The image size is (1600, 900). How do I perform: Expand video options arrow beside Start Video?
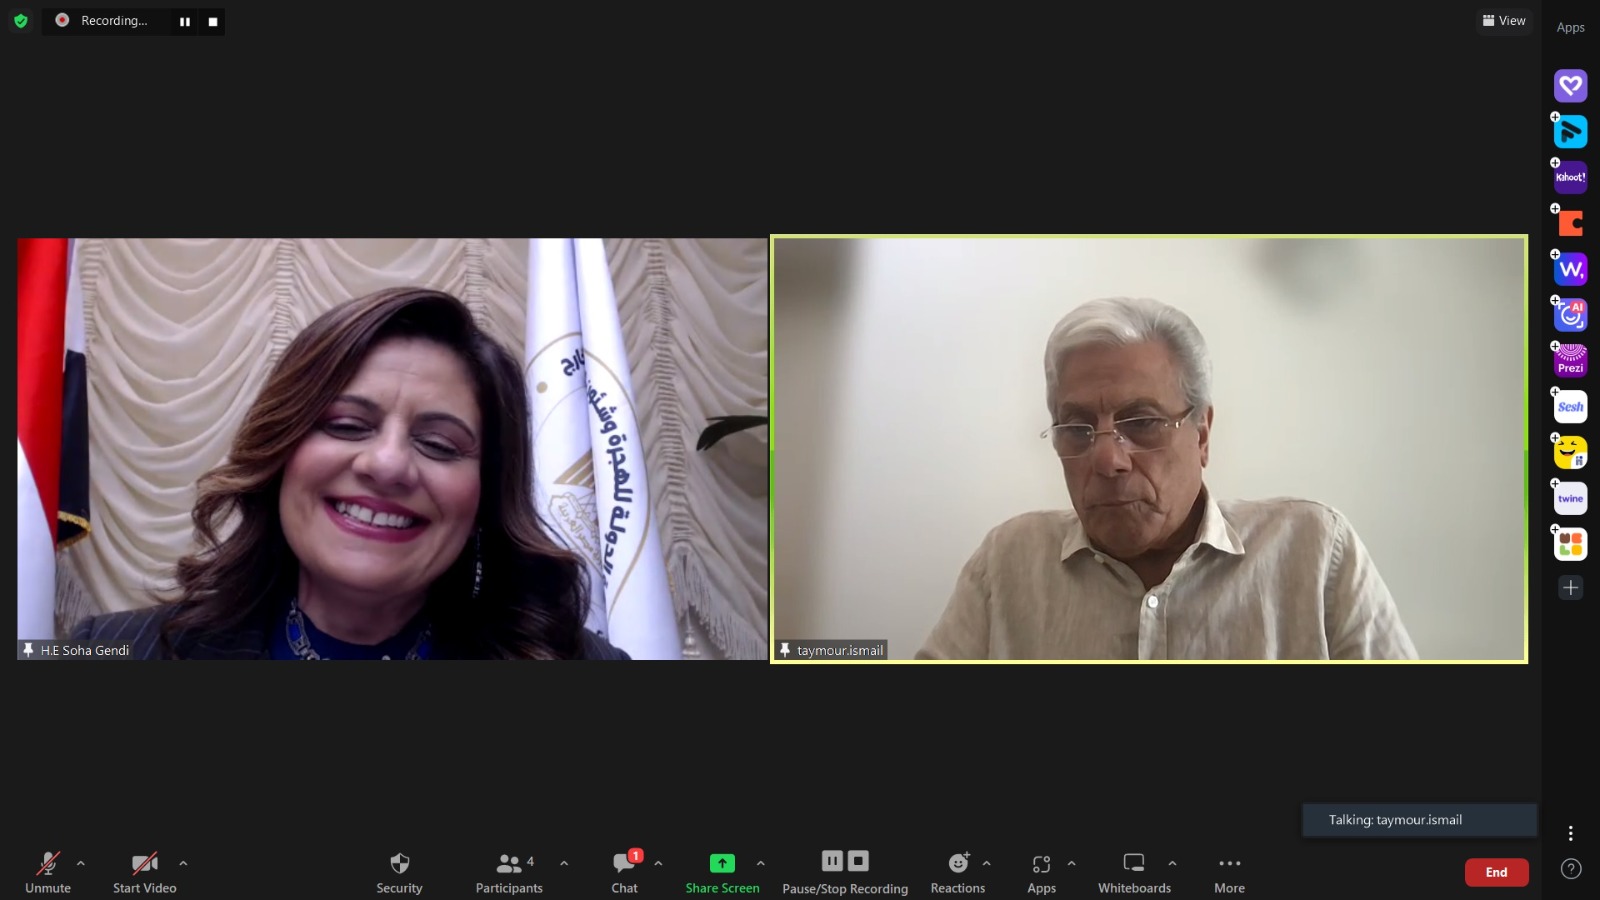183,863
